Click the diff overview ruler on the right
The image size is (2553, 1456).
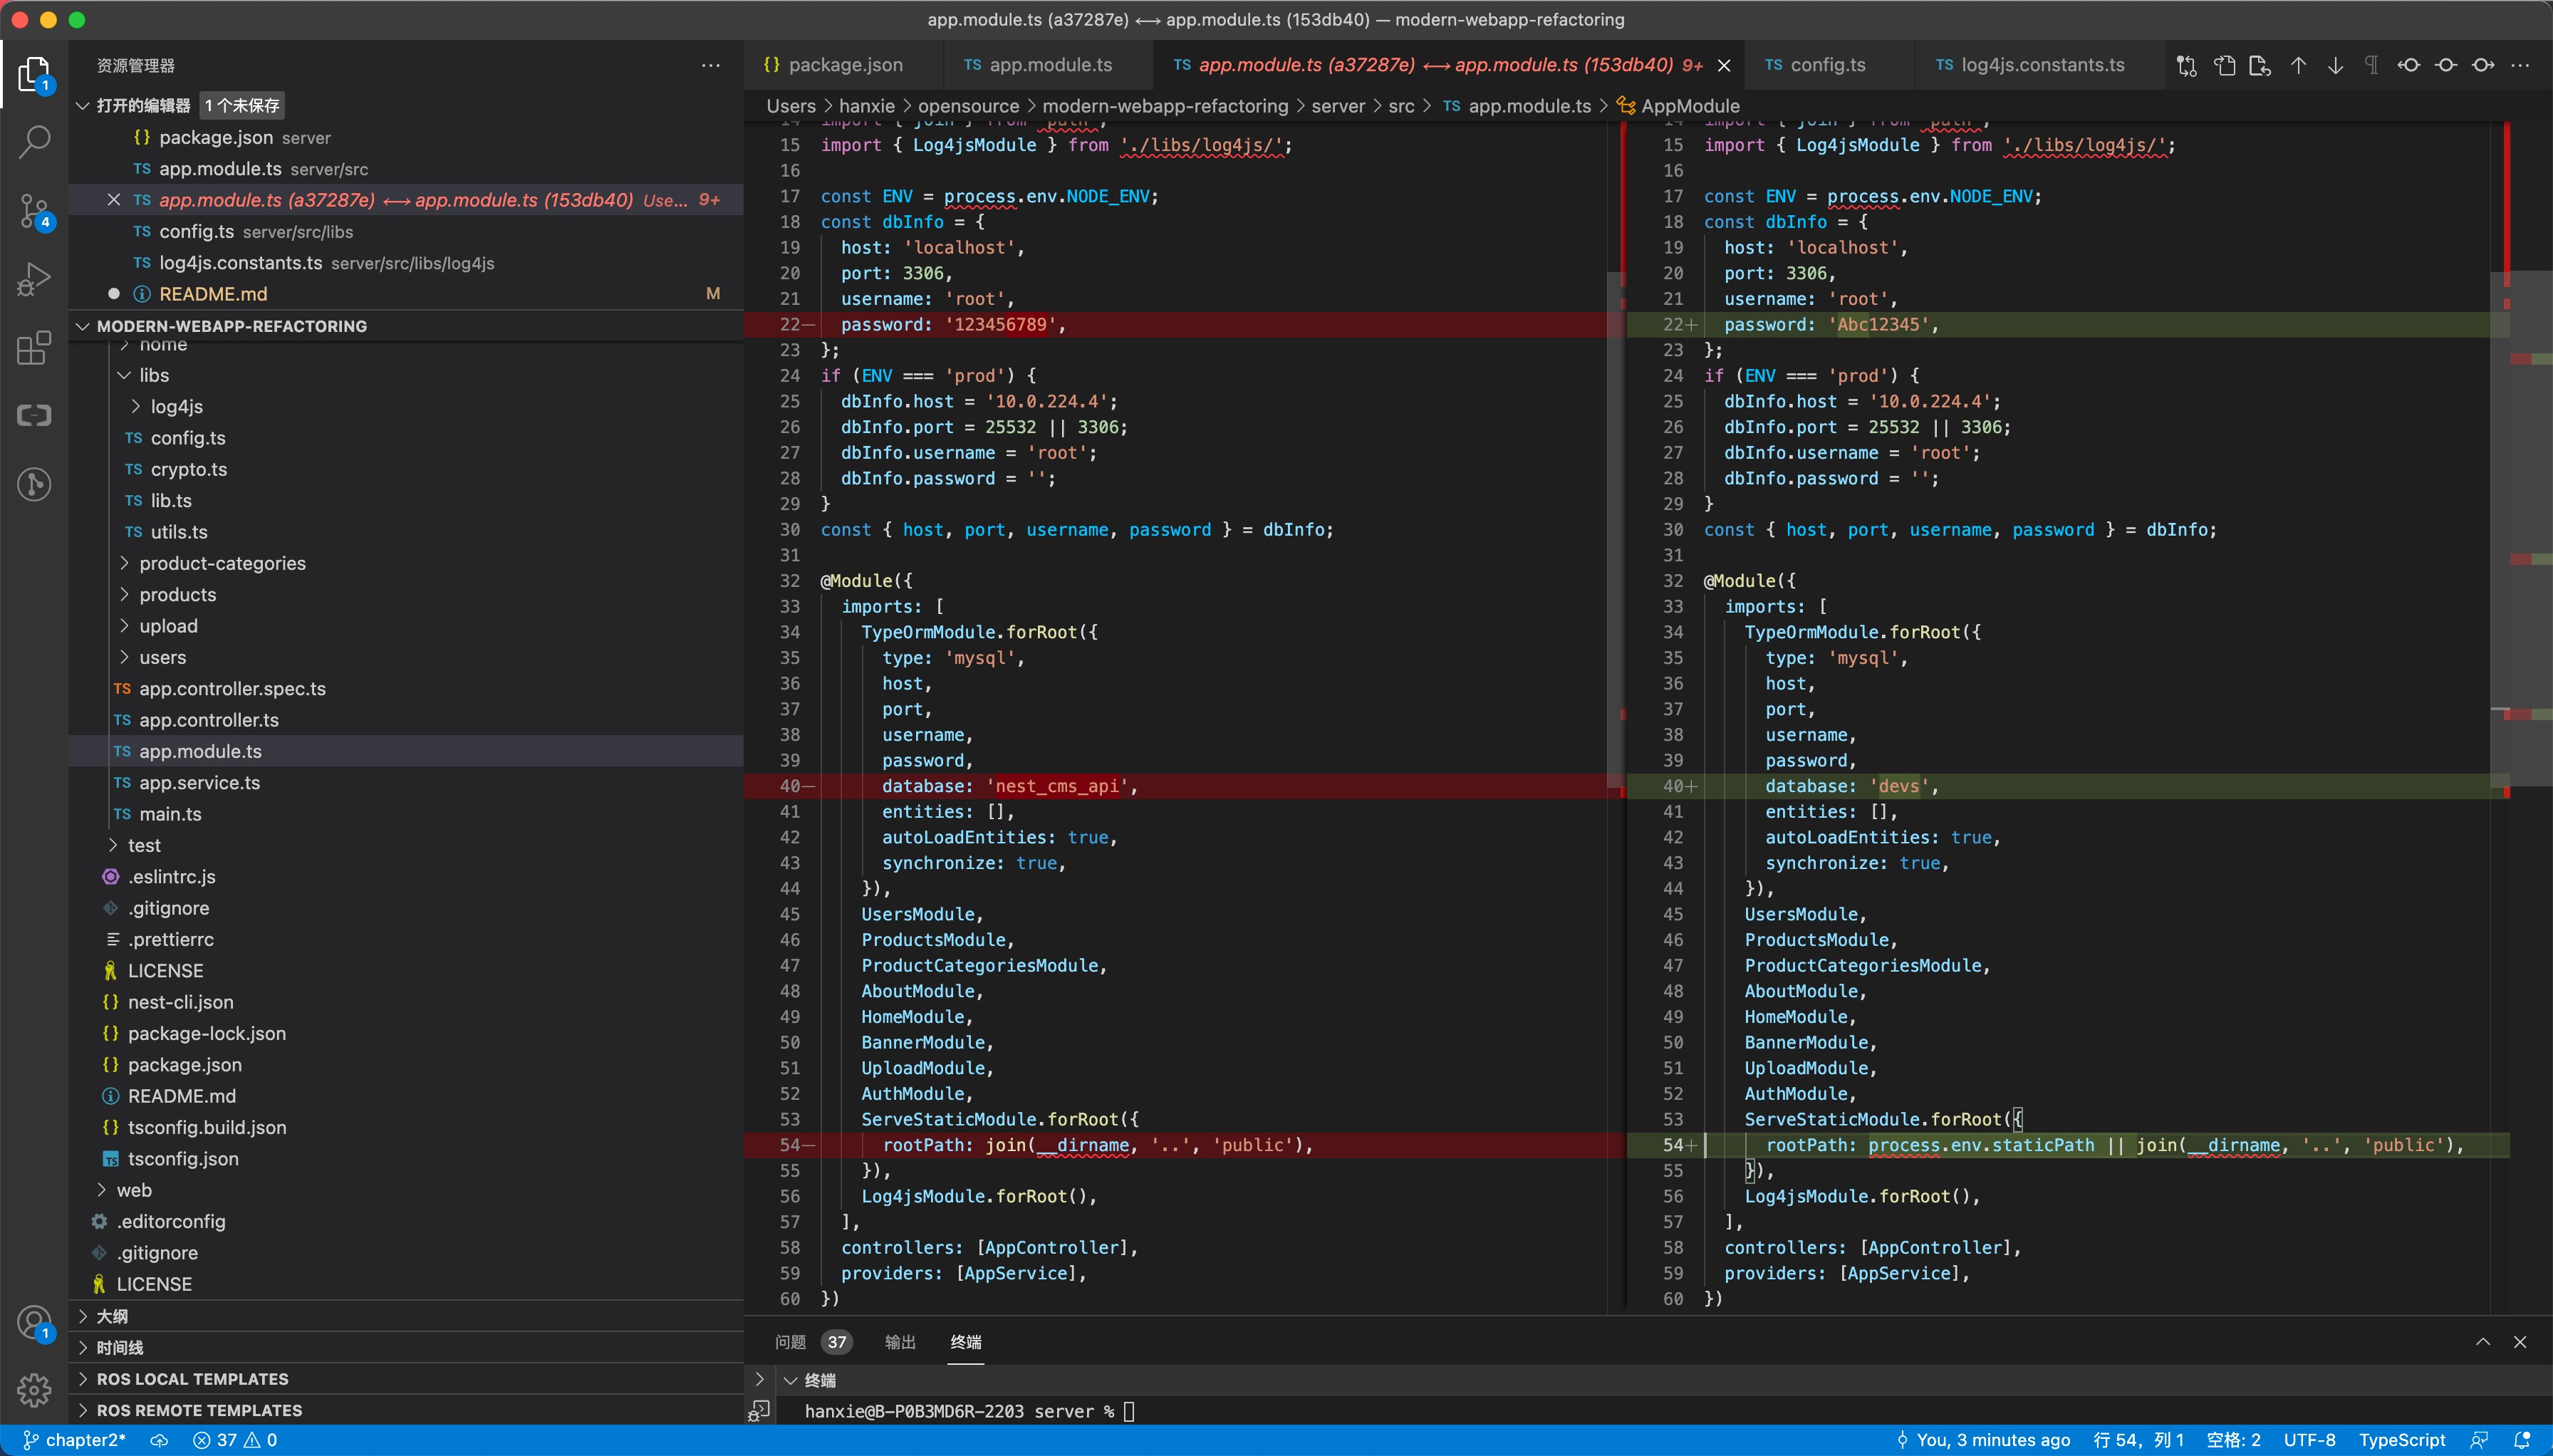(x=2530, y=560)
